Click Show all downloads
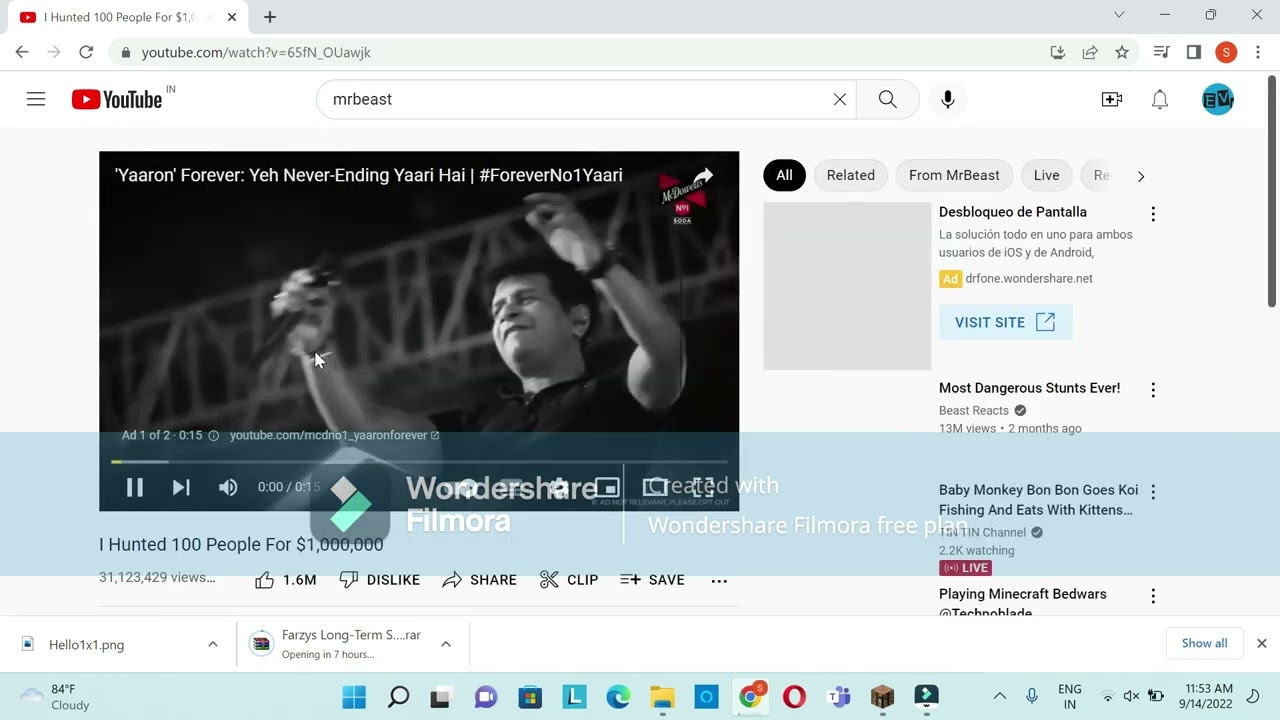 pyautogui.click(x=1204, y=643)
